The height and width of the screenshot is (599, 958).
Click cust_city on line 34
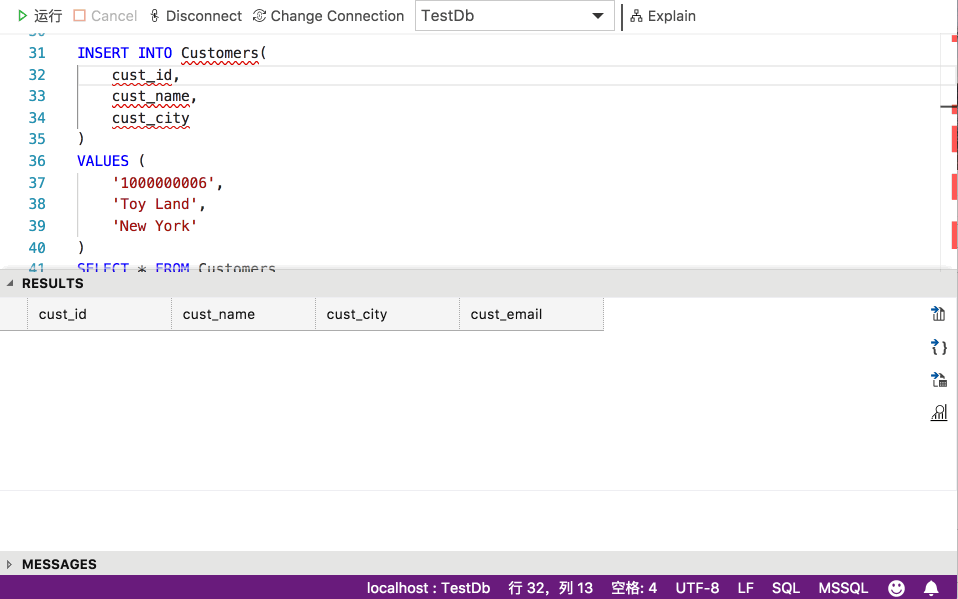[x=151, y=118]
